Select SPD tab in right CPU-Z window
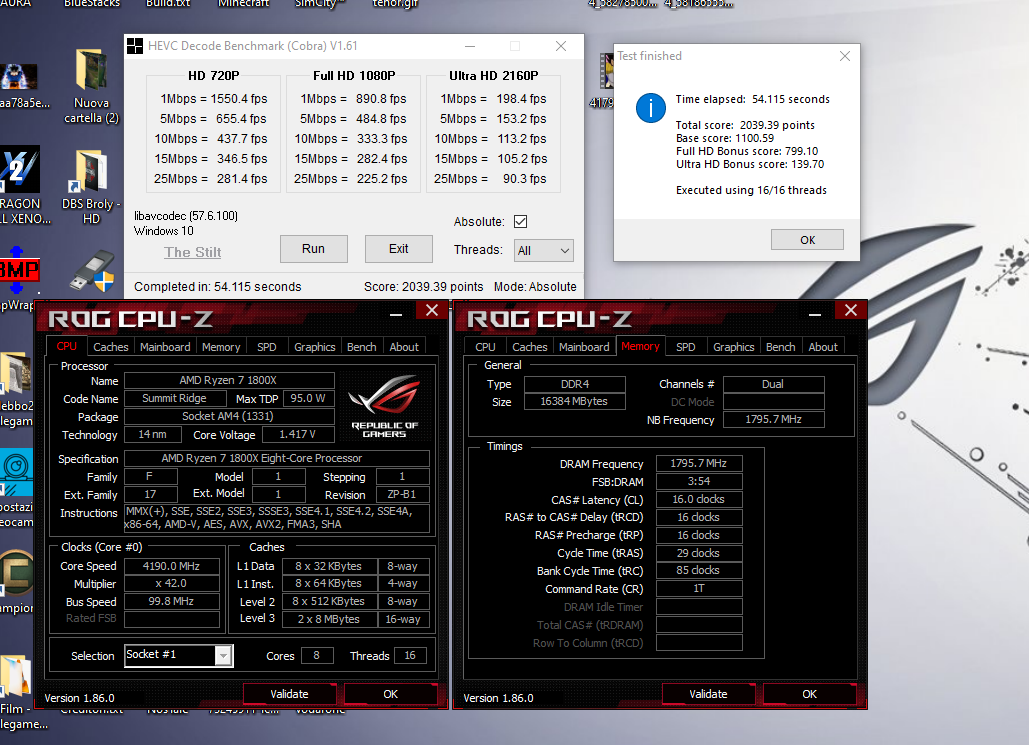Viewport: 1029px width, 745px height. coord(686,347)
